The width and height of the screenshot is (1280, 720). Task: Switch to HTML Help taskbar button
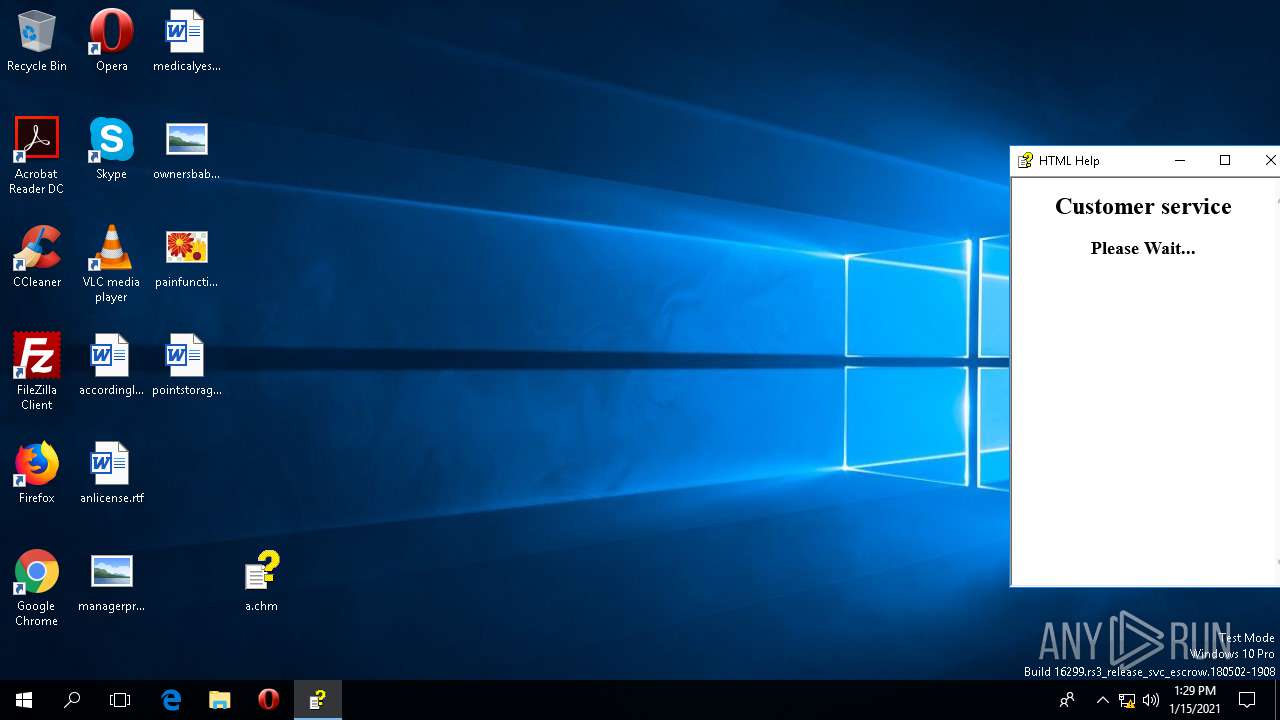(317, 700)
